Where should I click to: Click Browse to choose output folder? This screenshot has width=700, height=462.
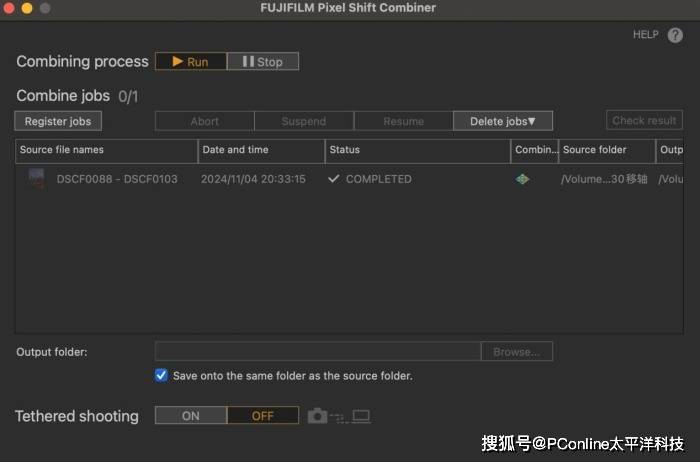516,352
